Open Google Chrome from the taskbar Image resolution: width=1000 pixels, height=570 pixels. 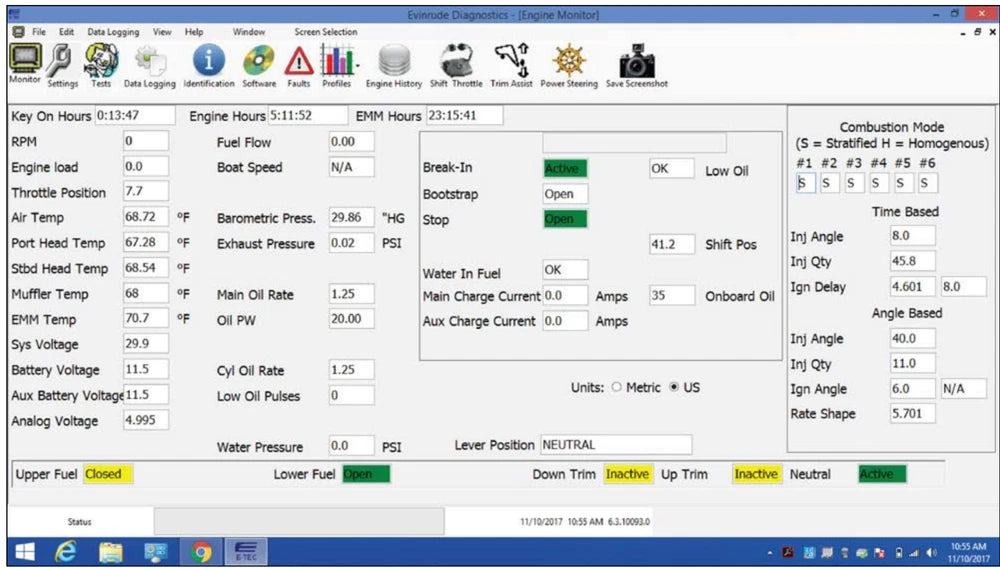(x=201, y=552)
